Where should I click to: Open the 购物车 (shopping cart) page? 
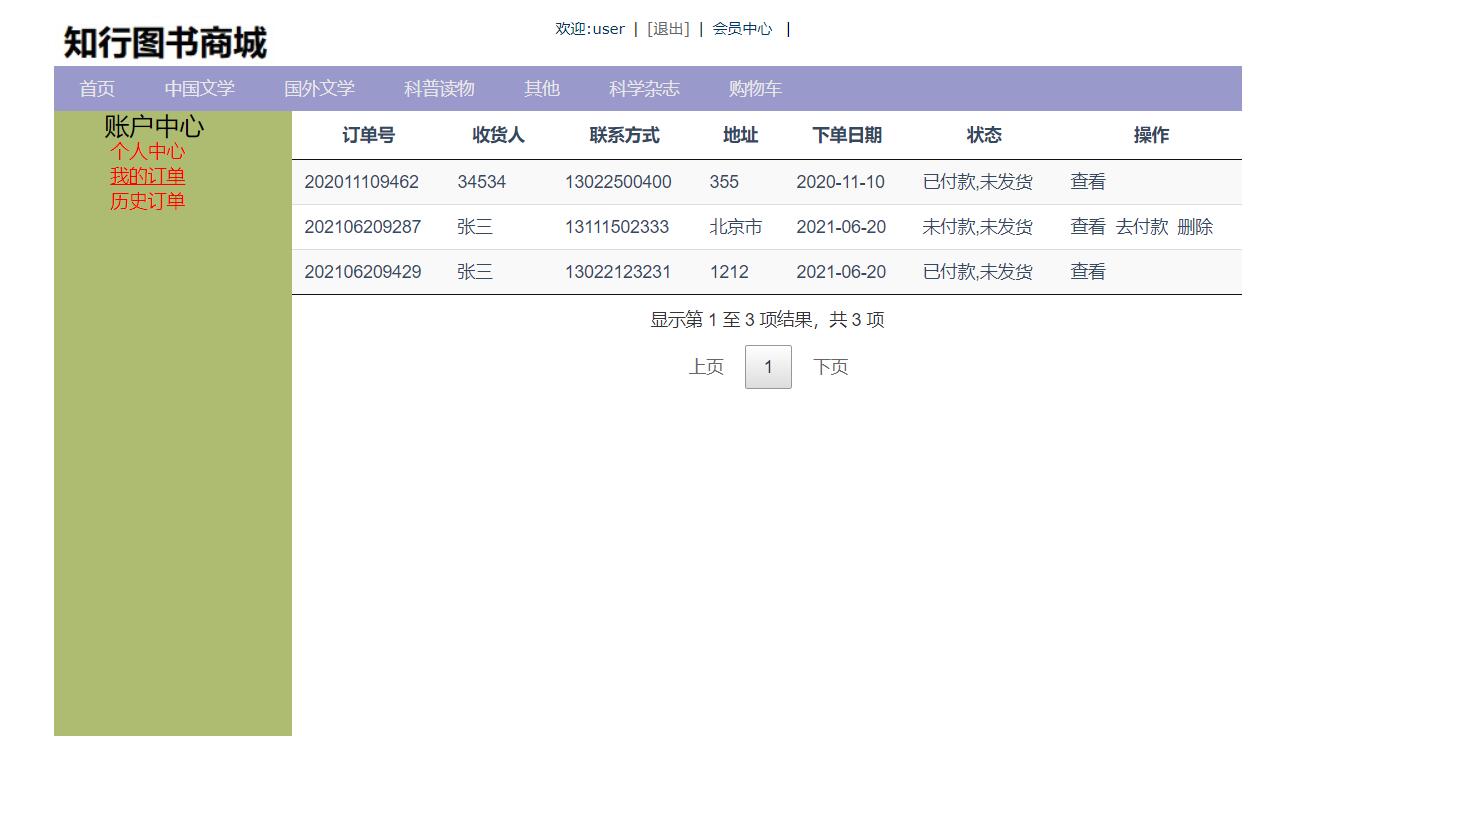click(755, 88)
